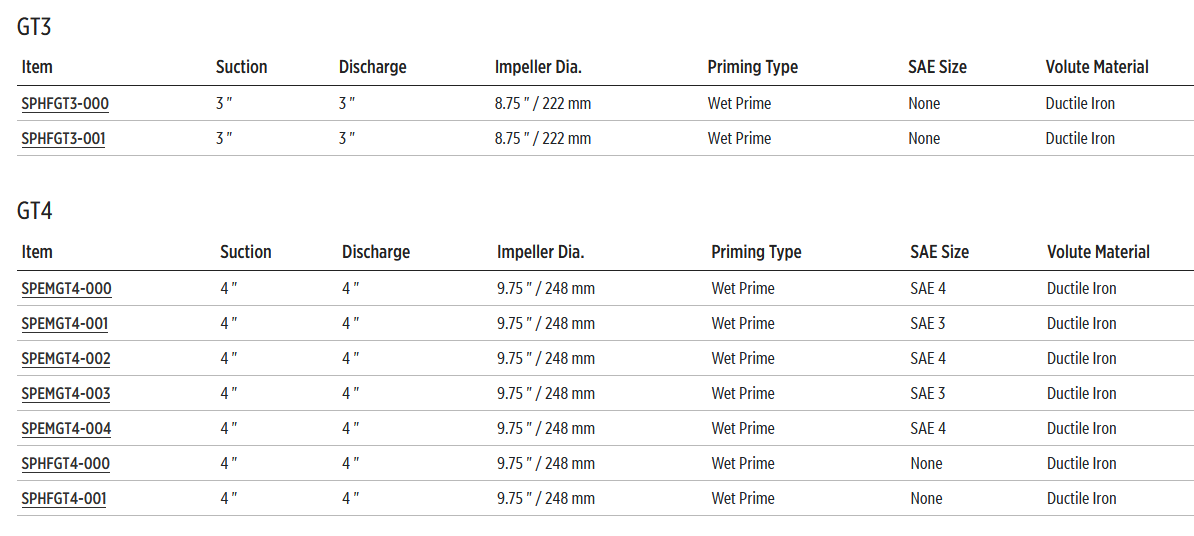
Task: Open the SPHFGT3-000 item link
Action: coord(65,104)
